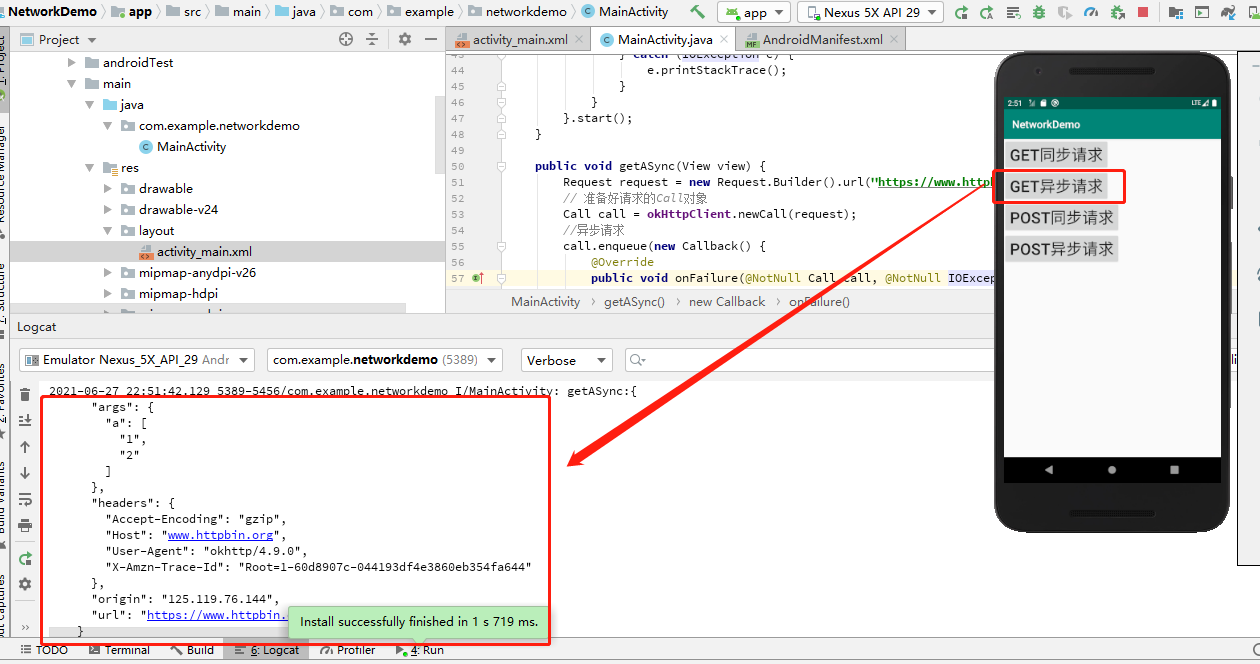Hide the Project panel with minus icon
1260x664 pixels.
pyautogui.click(x=431, y=39)
